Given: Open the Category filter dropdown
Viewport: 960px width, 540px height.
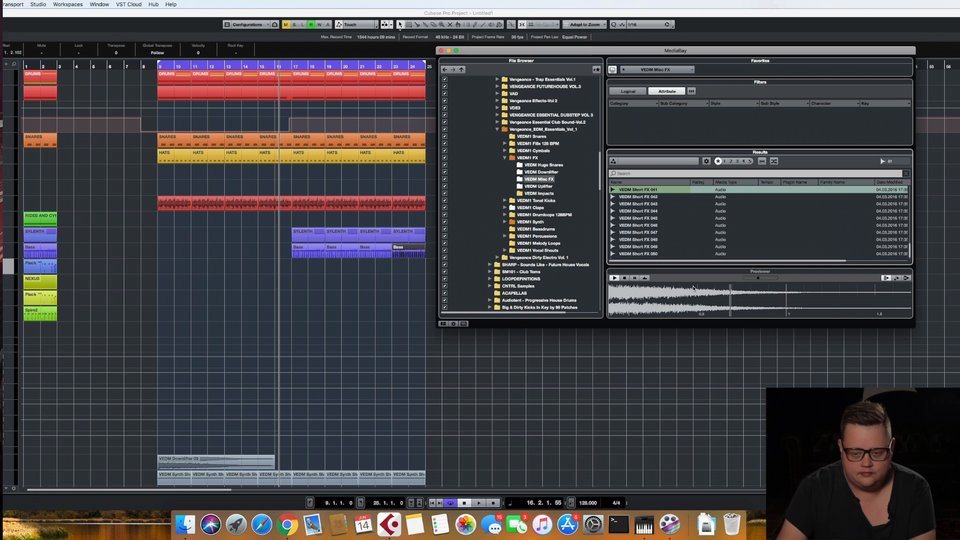Looking at the screenshot, I should 633,103.
